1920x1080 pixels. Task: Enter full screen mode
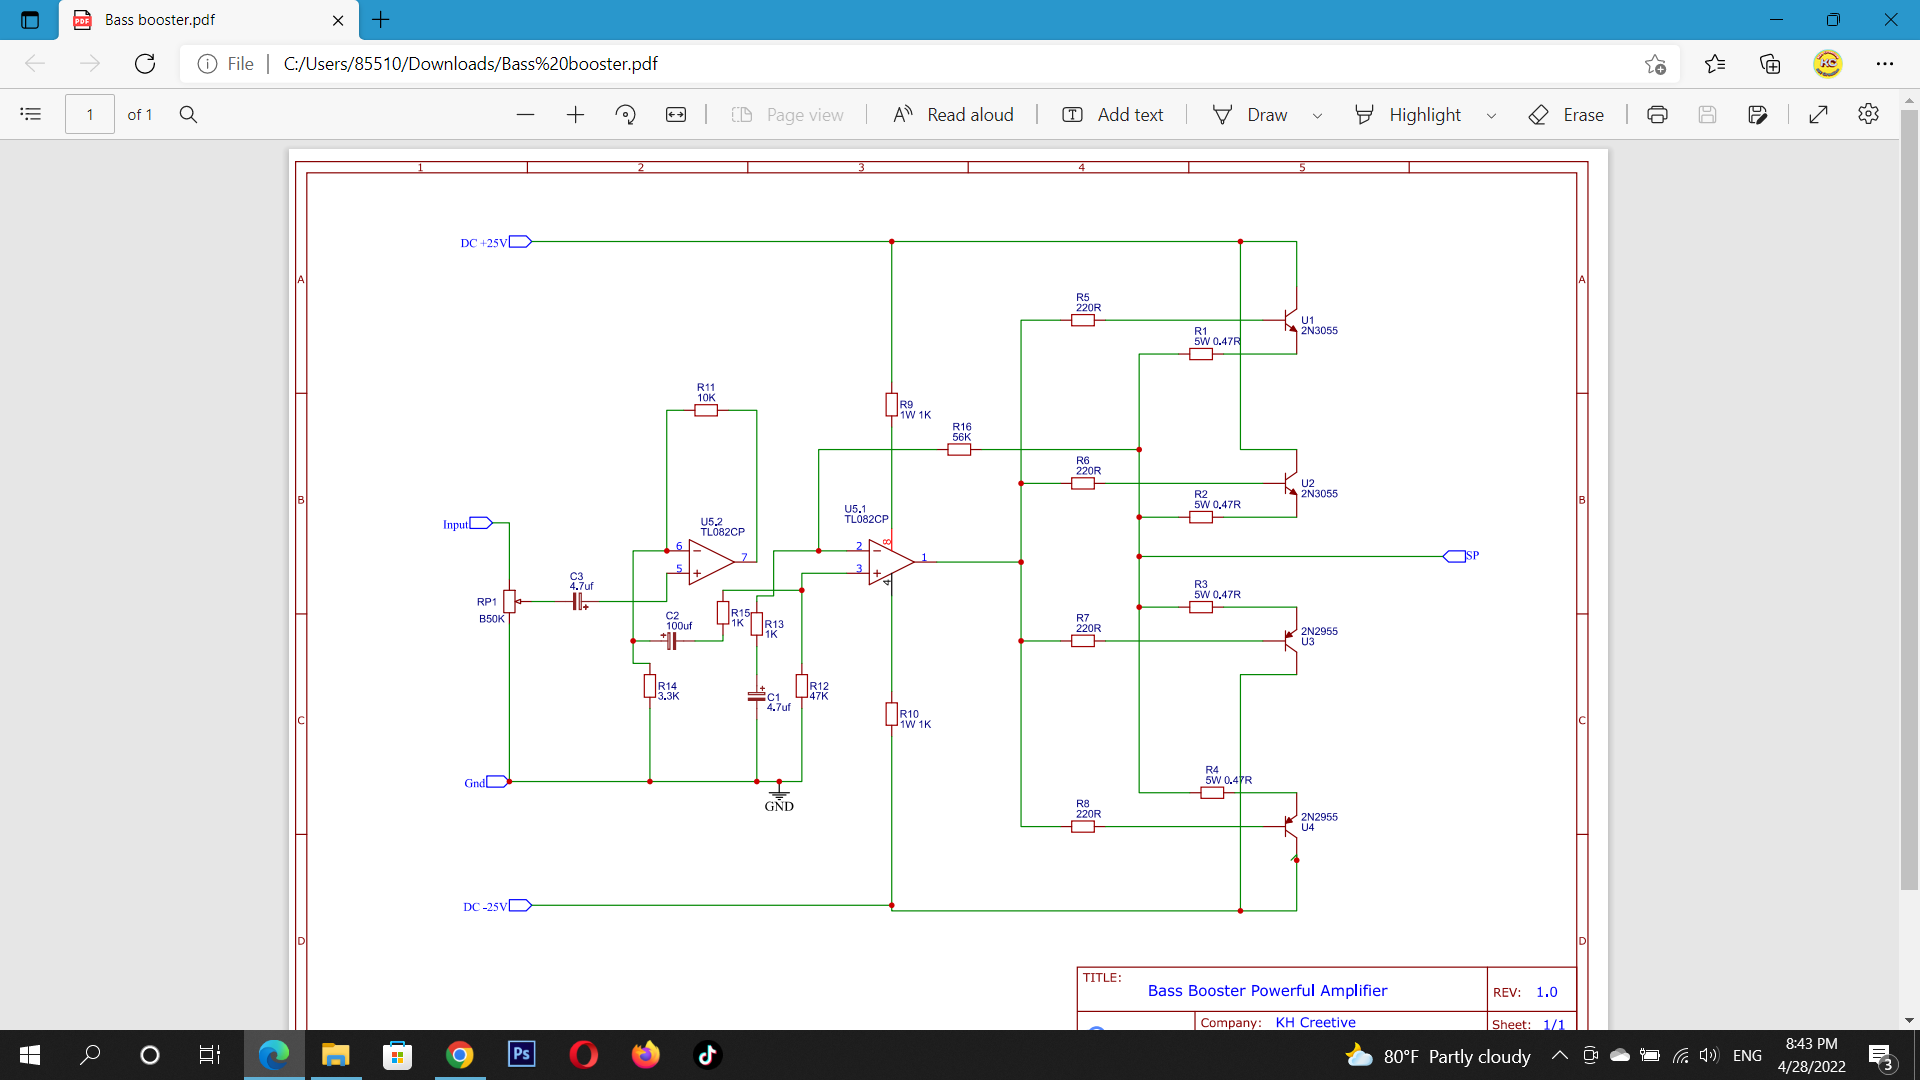click(x=1819, y=114)
